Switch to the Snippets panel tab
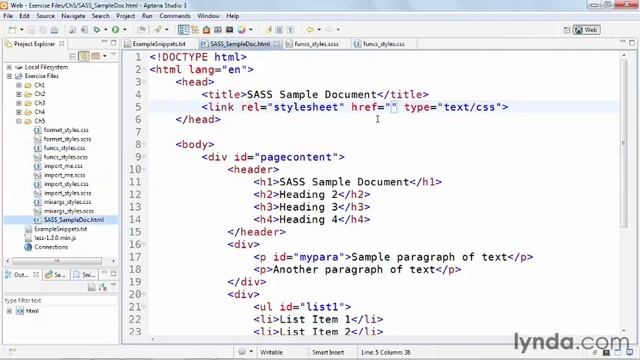This screenshot has height=360, width=640. pyautogui.click(x=84, y=275)
